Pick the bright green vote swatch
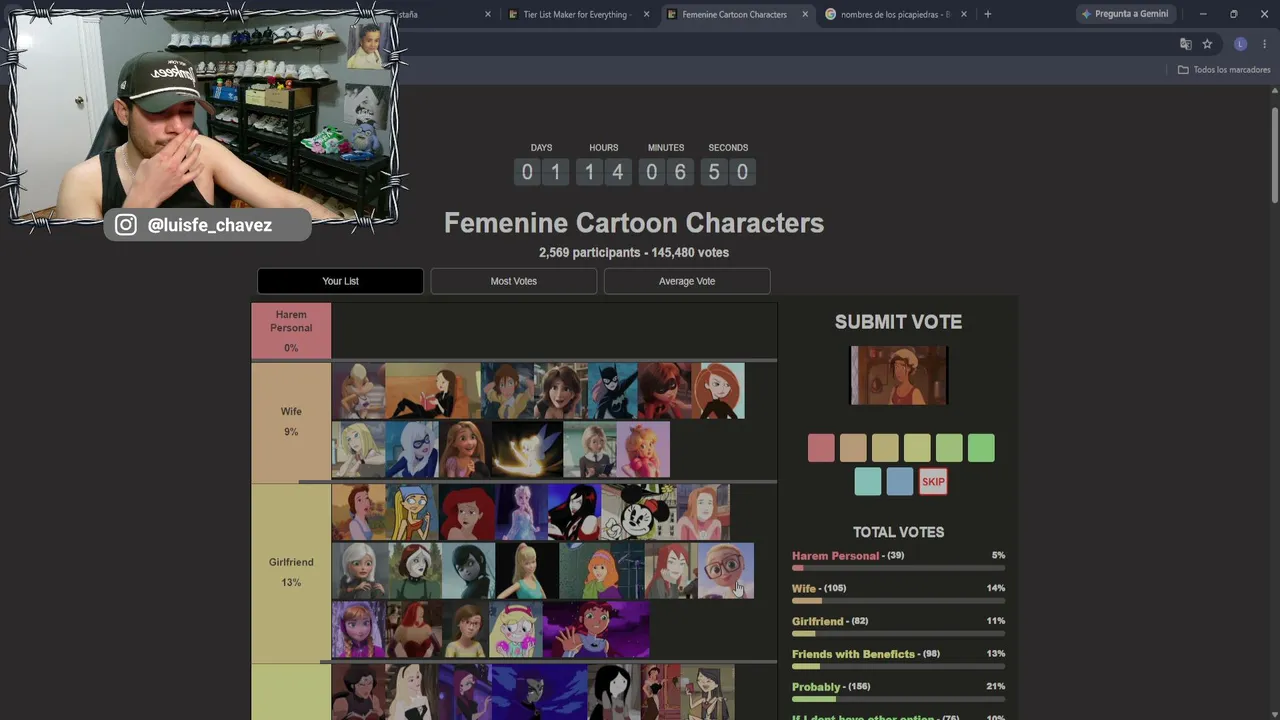The image size is (1280, 720). (x=981, y=448)
